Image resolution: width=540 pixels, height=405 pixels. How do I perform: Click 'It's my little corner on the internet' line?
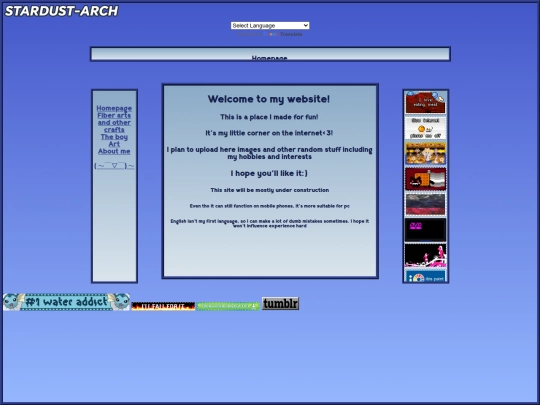[x=269, y=133]
